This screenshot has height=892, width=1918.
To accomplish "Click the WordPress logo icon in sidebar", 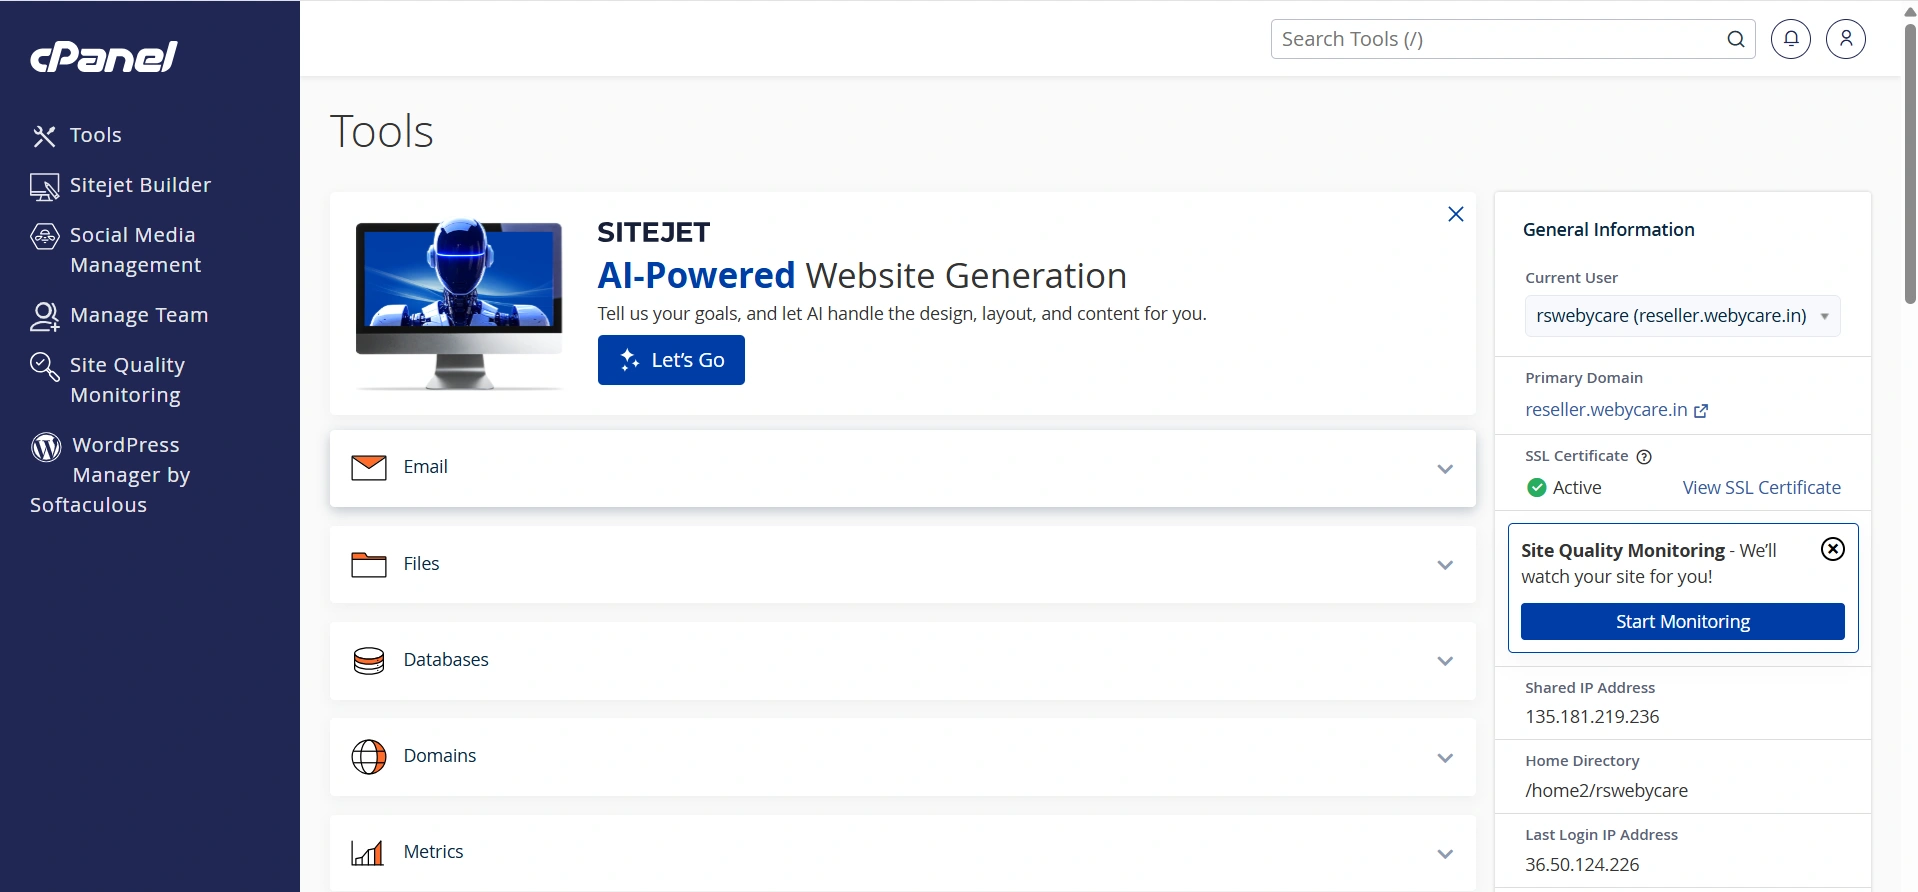I will pyautogui.click(x=46, y=447).
